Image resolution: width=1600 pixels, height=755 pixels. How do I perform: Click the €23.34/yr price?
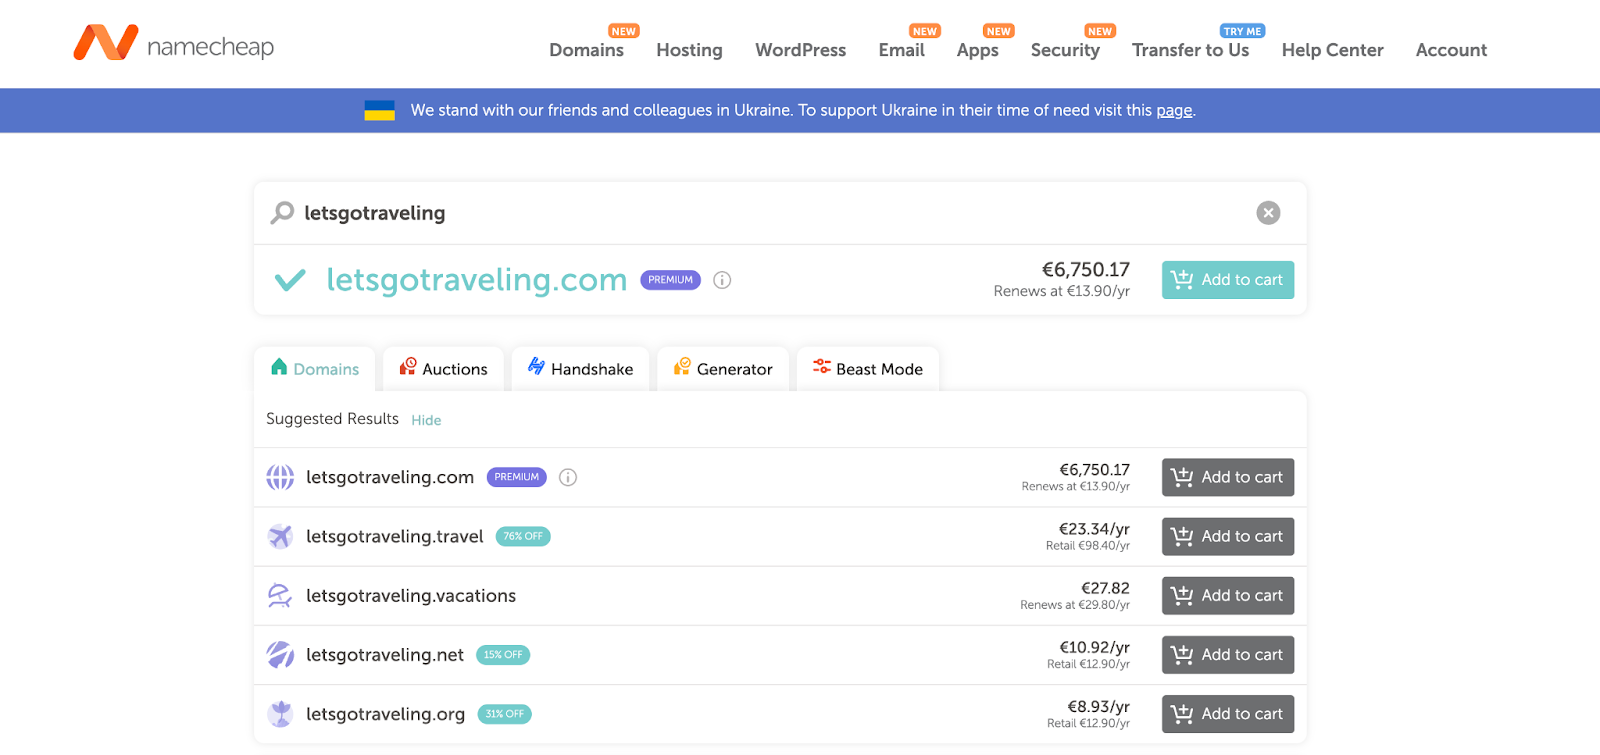tap(1094, 529)
